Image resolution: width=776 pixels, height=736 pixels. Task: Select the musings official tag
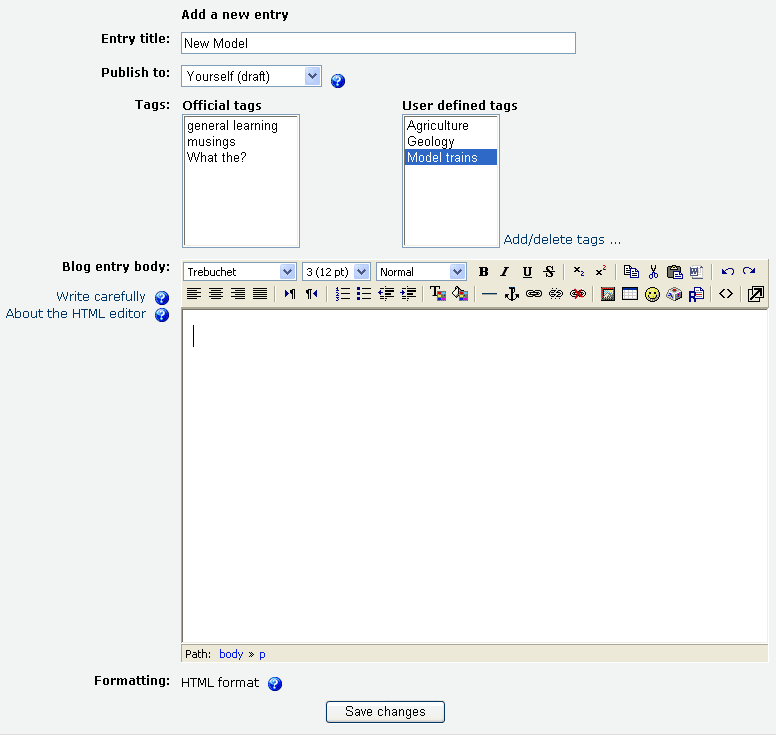pyautogui.click(x=211, y=142)
